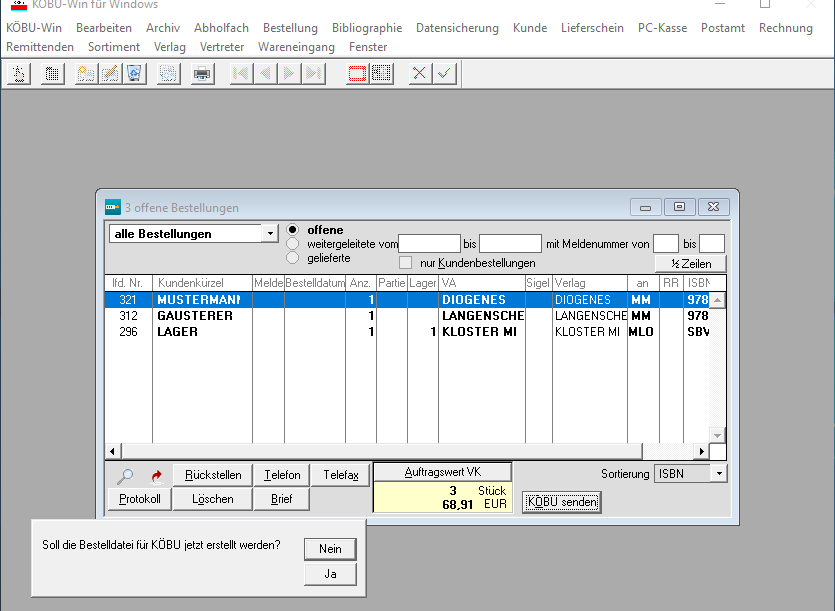Viewport: 835px width, 611px height.
Task: Click the magnifier search icon
Action: [125, 476]
